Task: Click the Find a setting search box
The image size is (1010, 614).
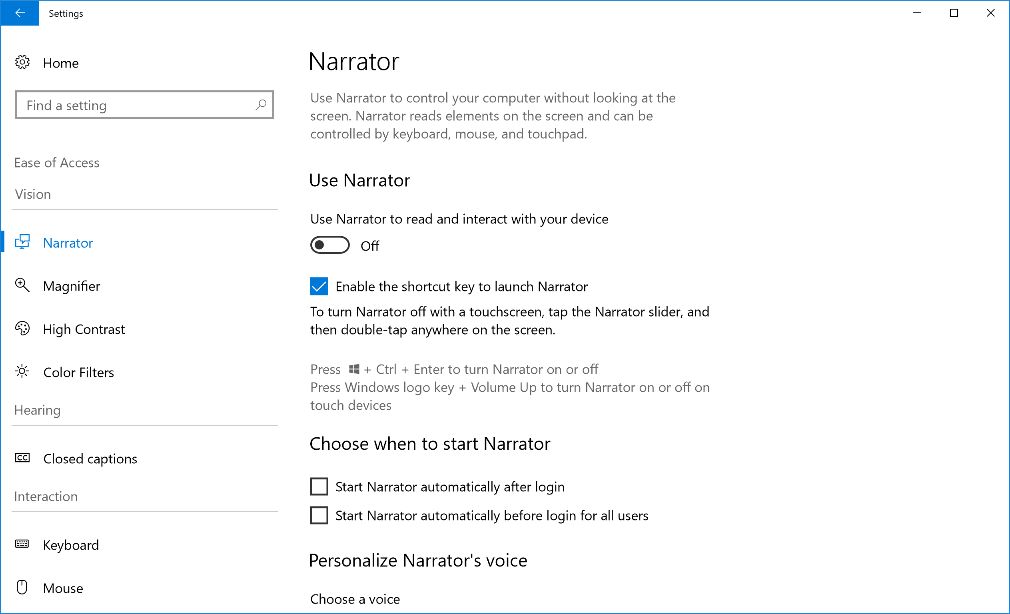Action: (135, 105)
